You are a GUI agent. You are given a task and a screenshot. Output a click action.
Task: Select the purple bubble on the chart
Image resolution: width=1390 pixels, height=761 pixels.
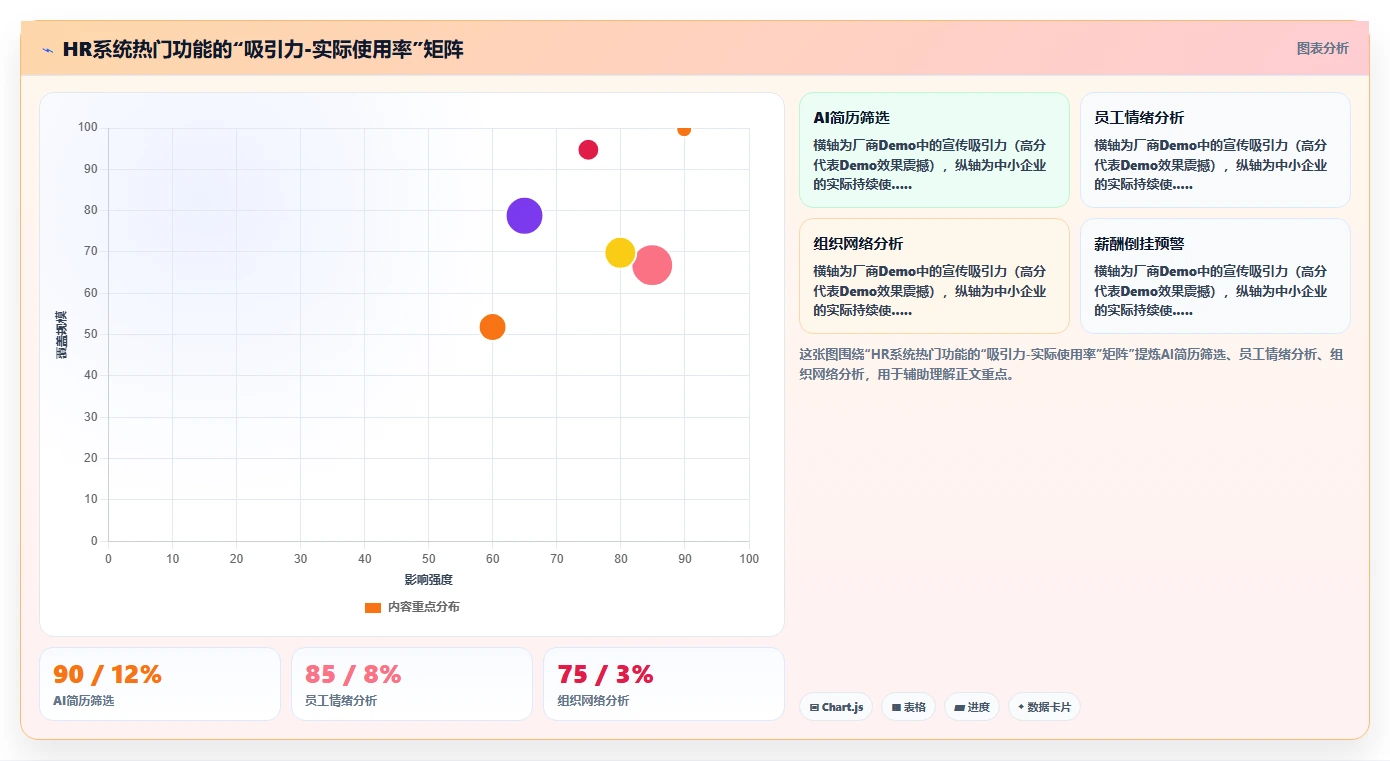pyautogui.click(x=524, y=215)
